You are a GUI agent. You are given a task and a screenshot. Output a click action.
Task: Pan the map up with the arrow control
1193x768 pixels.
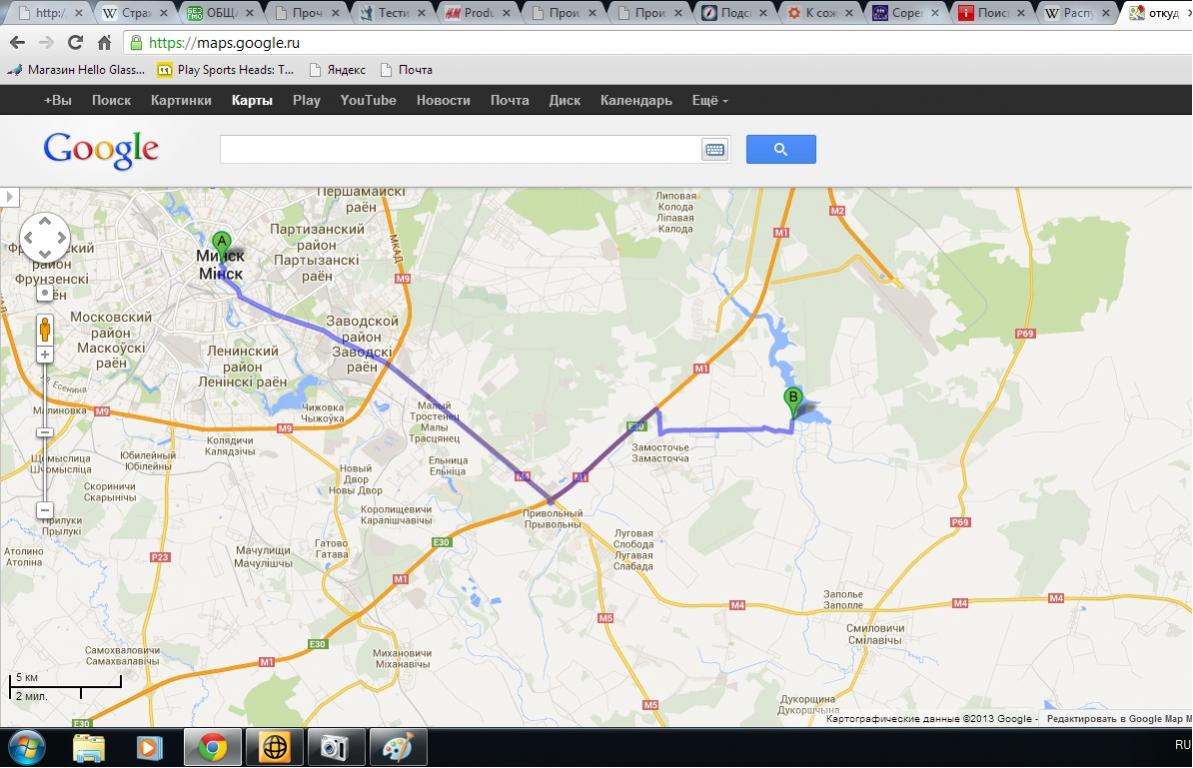45,221
